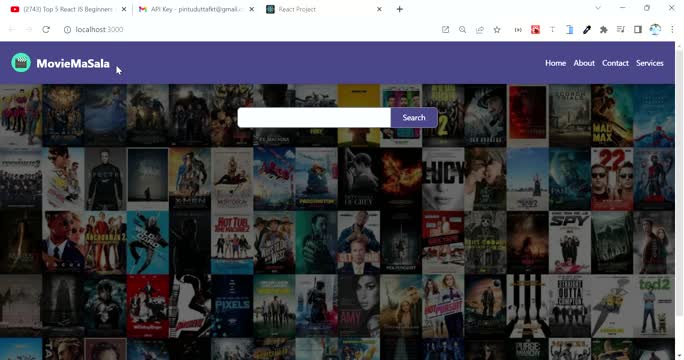View site information icon in address bar

tap(67, 30)
